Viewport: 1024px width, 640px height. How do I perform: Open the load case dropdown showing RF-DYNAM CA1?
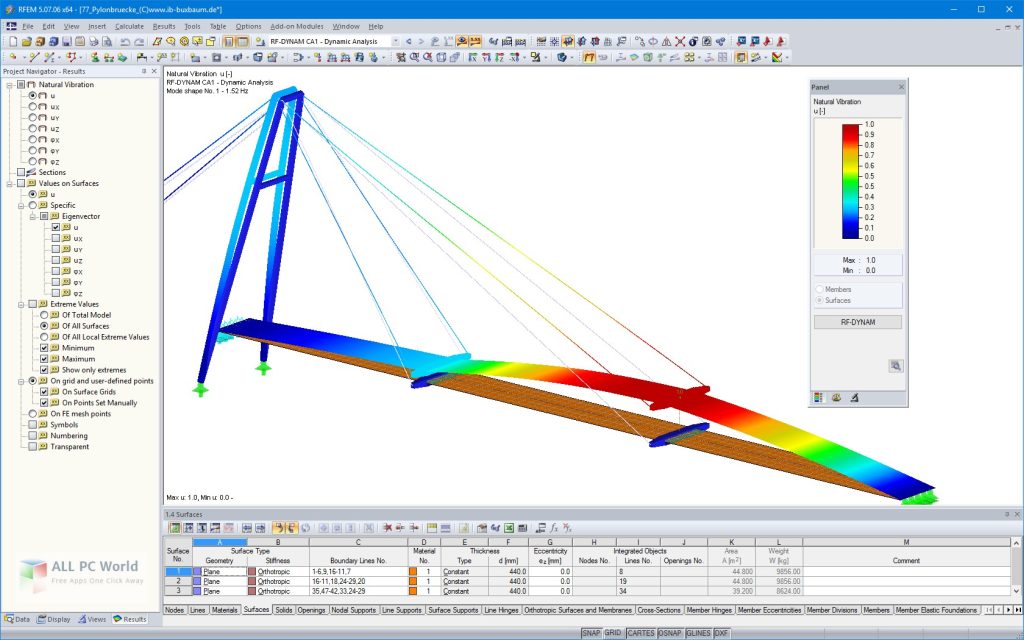pos(394,42)
